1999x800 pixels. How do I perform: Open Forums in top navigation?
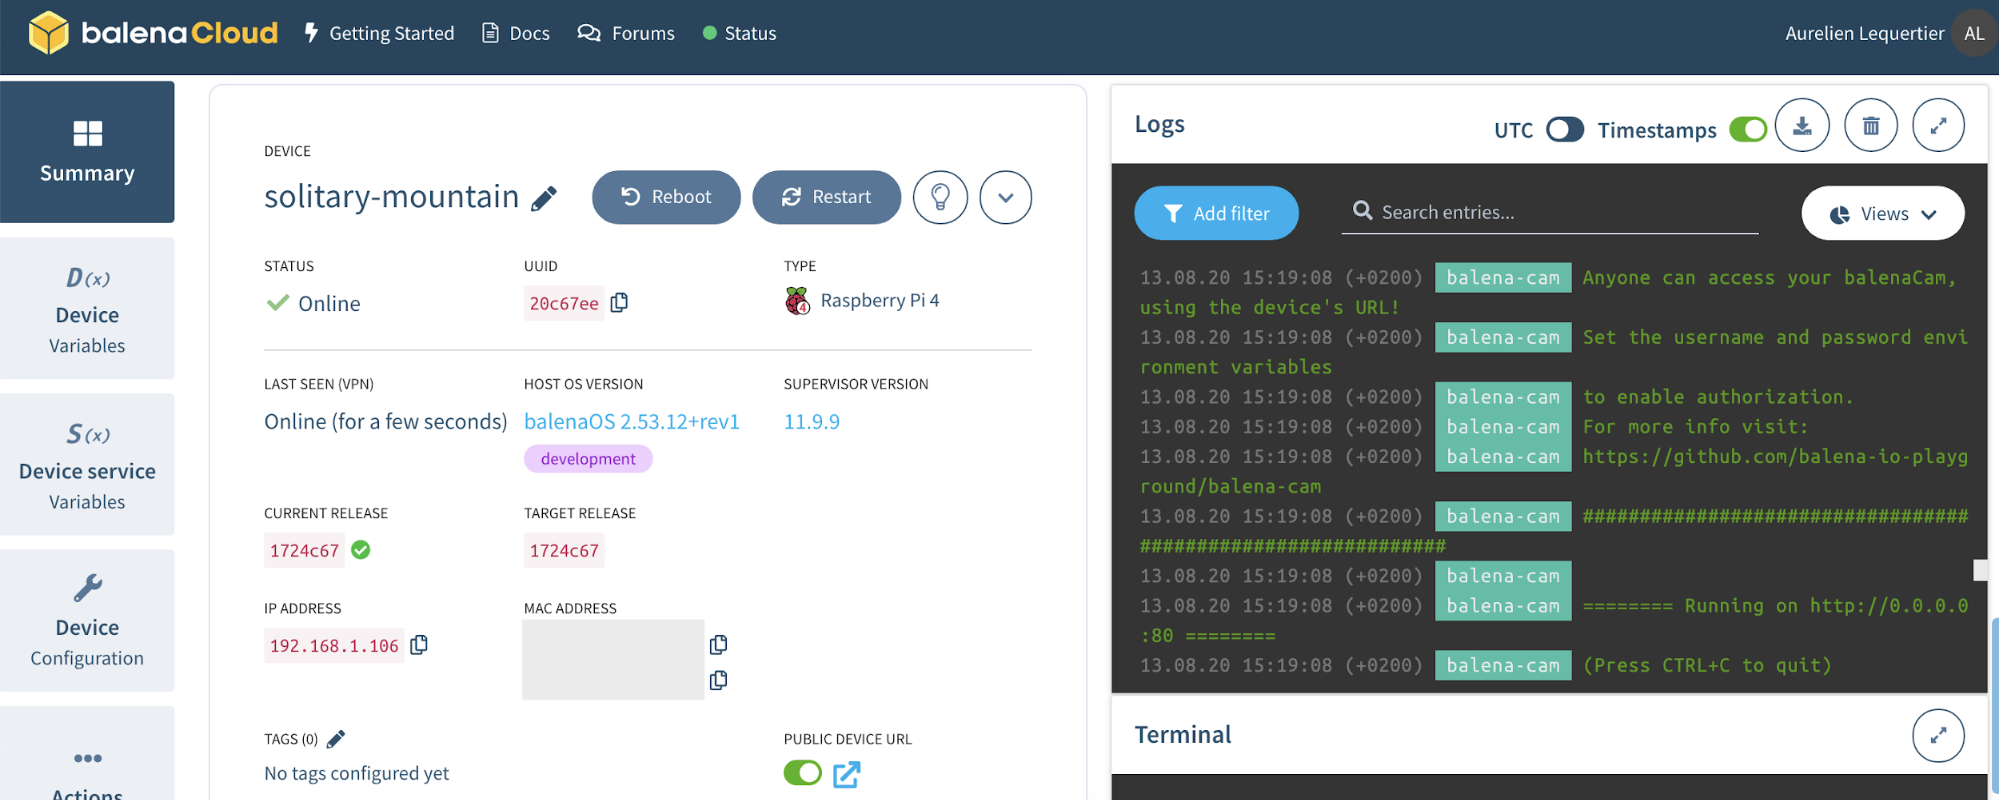click(x=626, y=33)
